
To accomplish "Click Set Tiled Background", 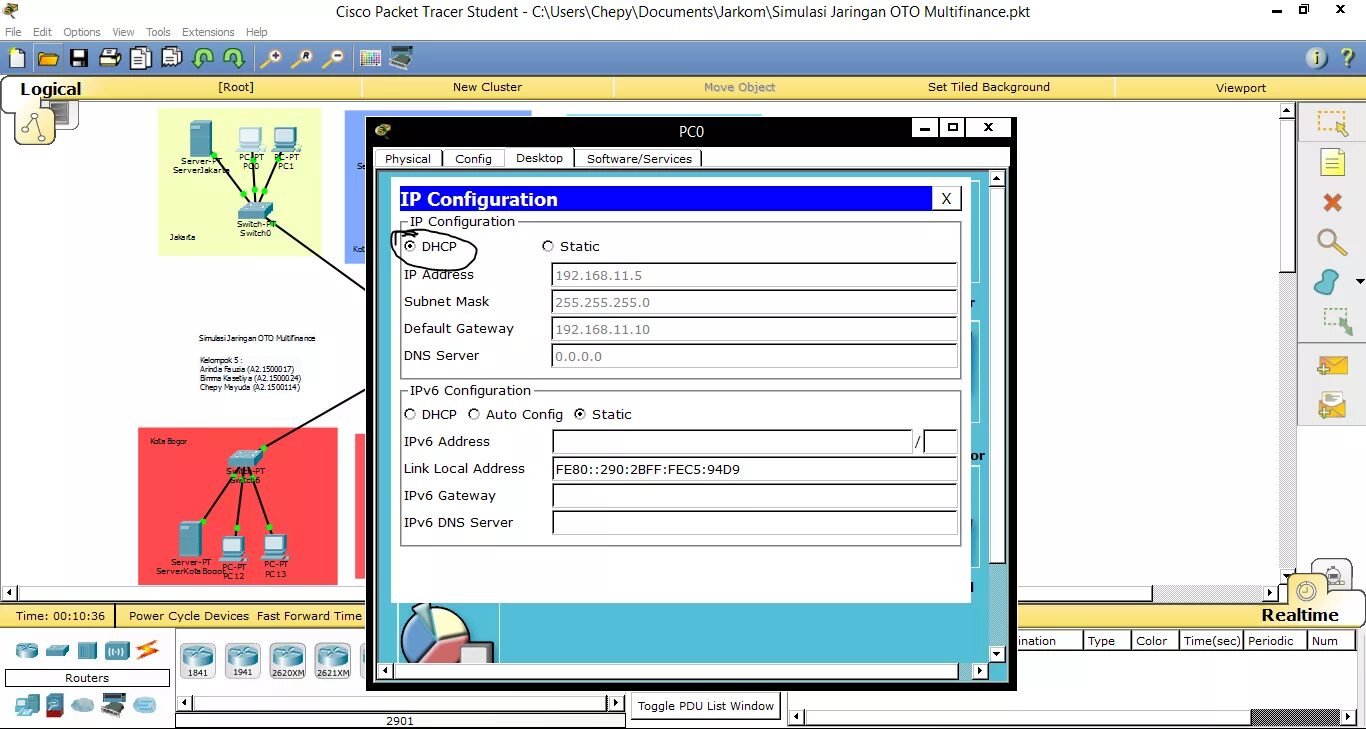I will [x=989, y=87].
